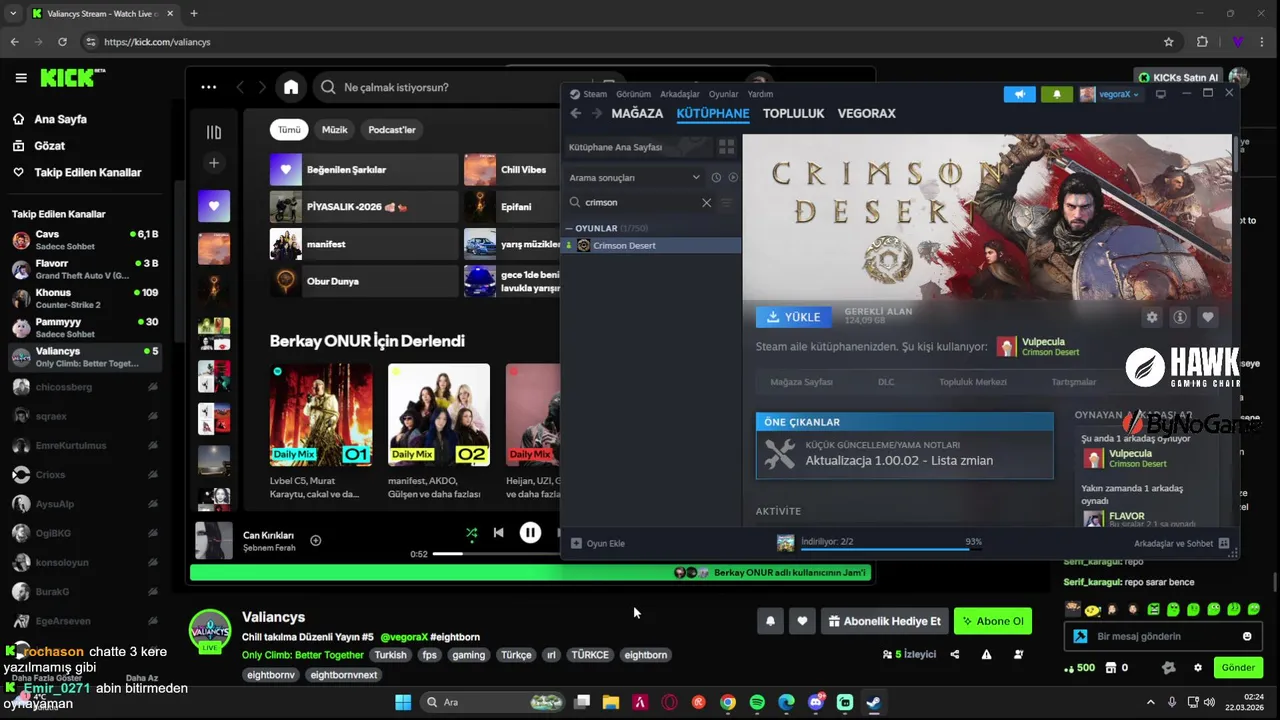The width and height of the screenshot is (1280, 720).
Task: Open PİYASALIK 2026 playlist
Action: (x=364, y=207)
